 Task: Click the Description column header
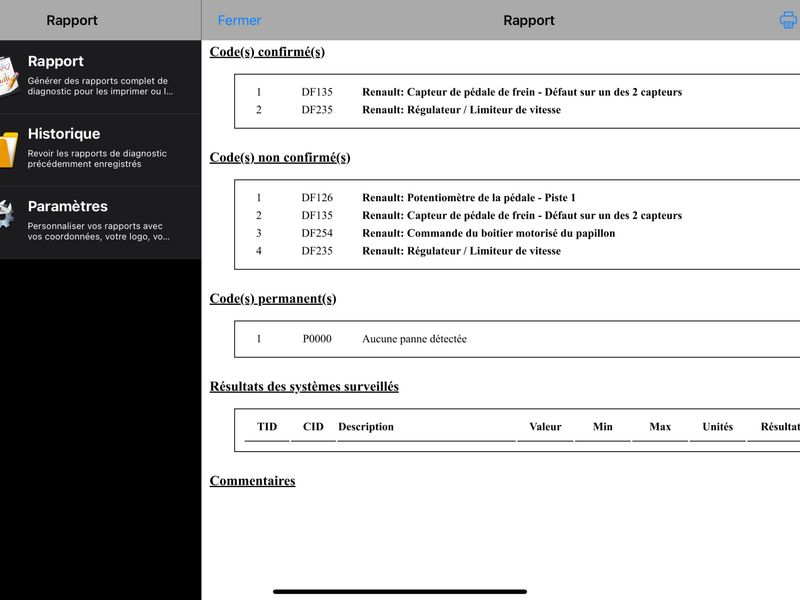tap(366, 427)
